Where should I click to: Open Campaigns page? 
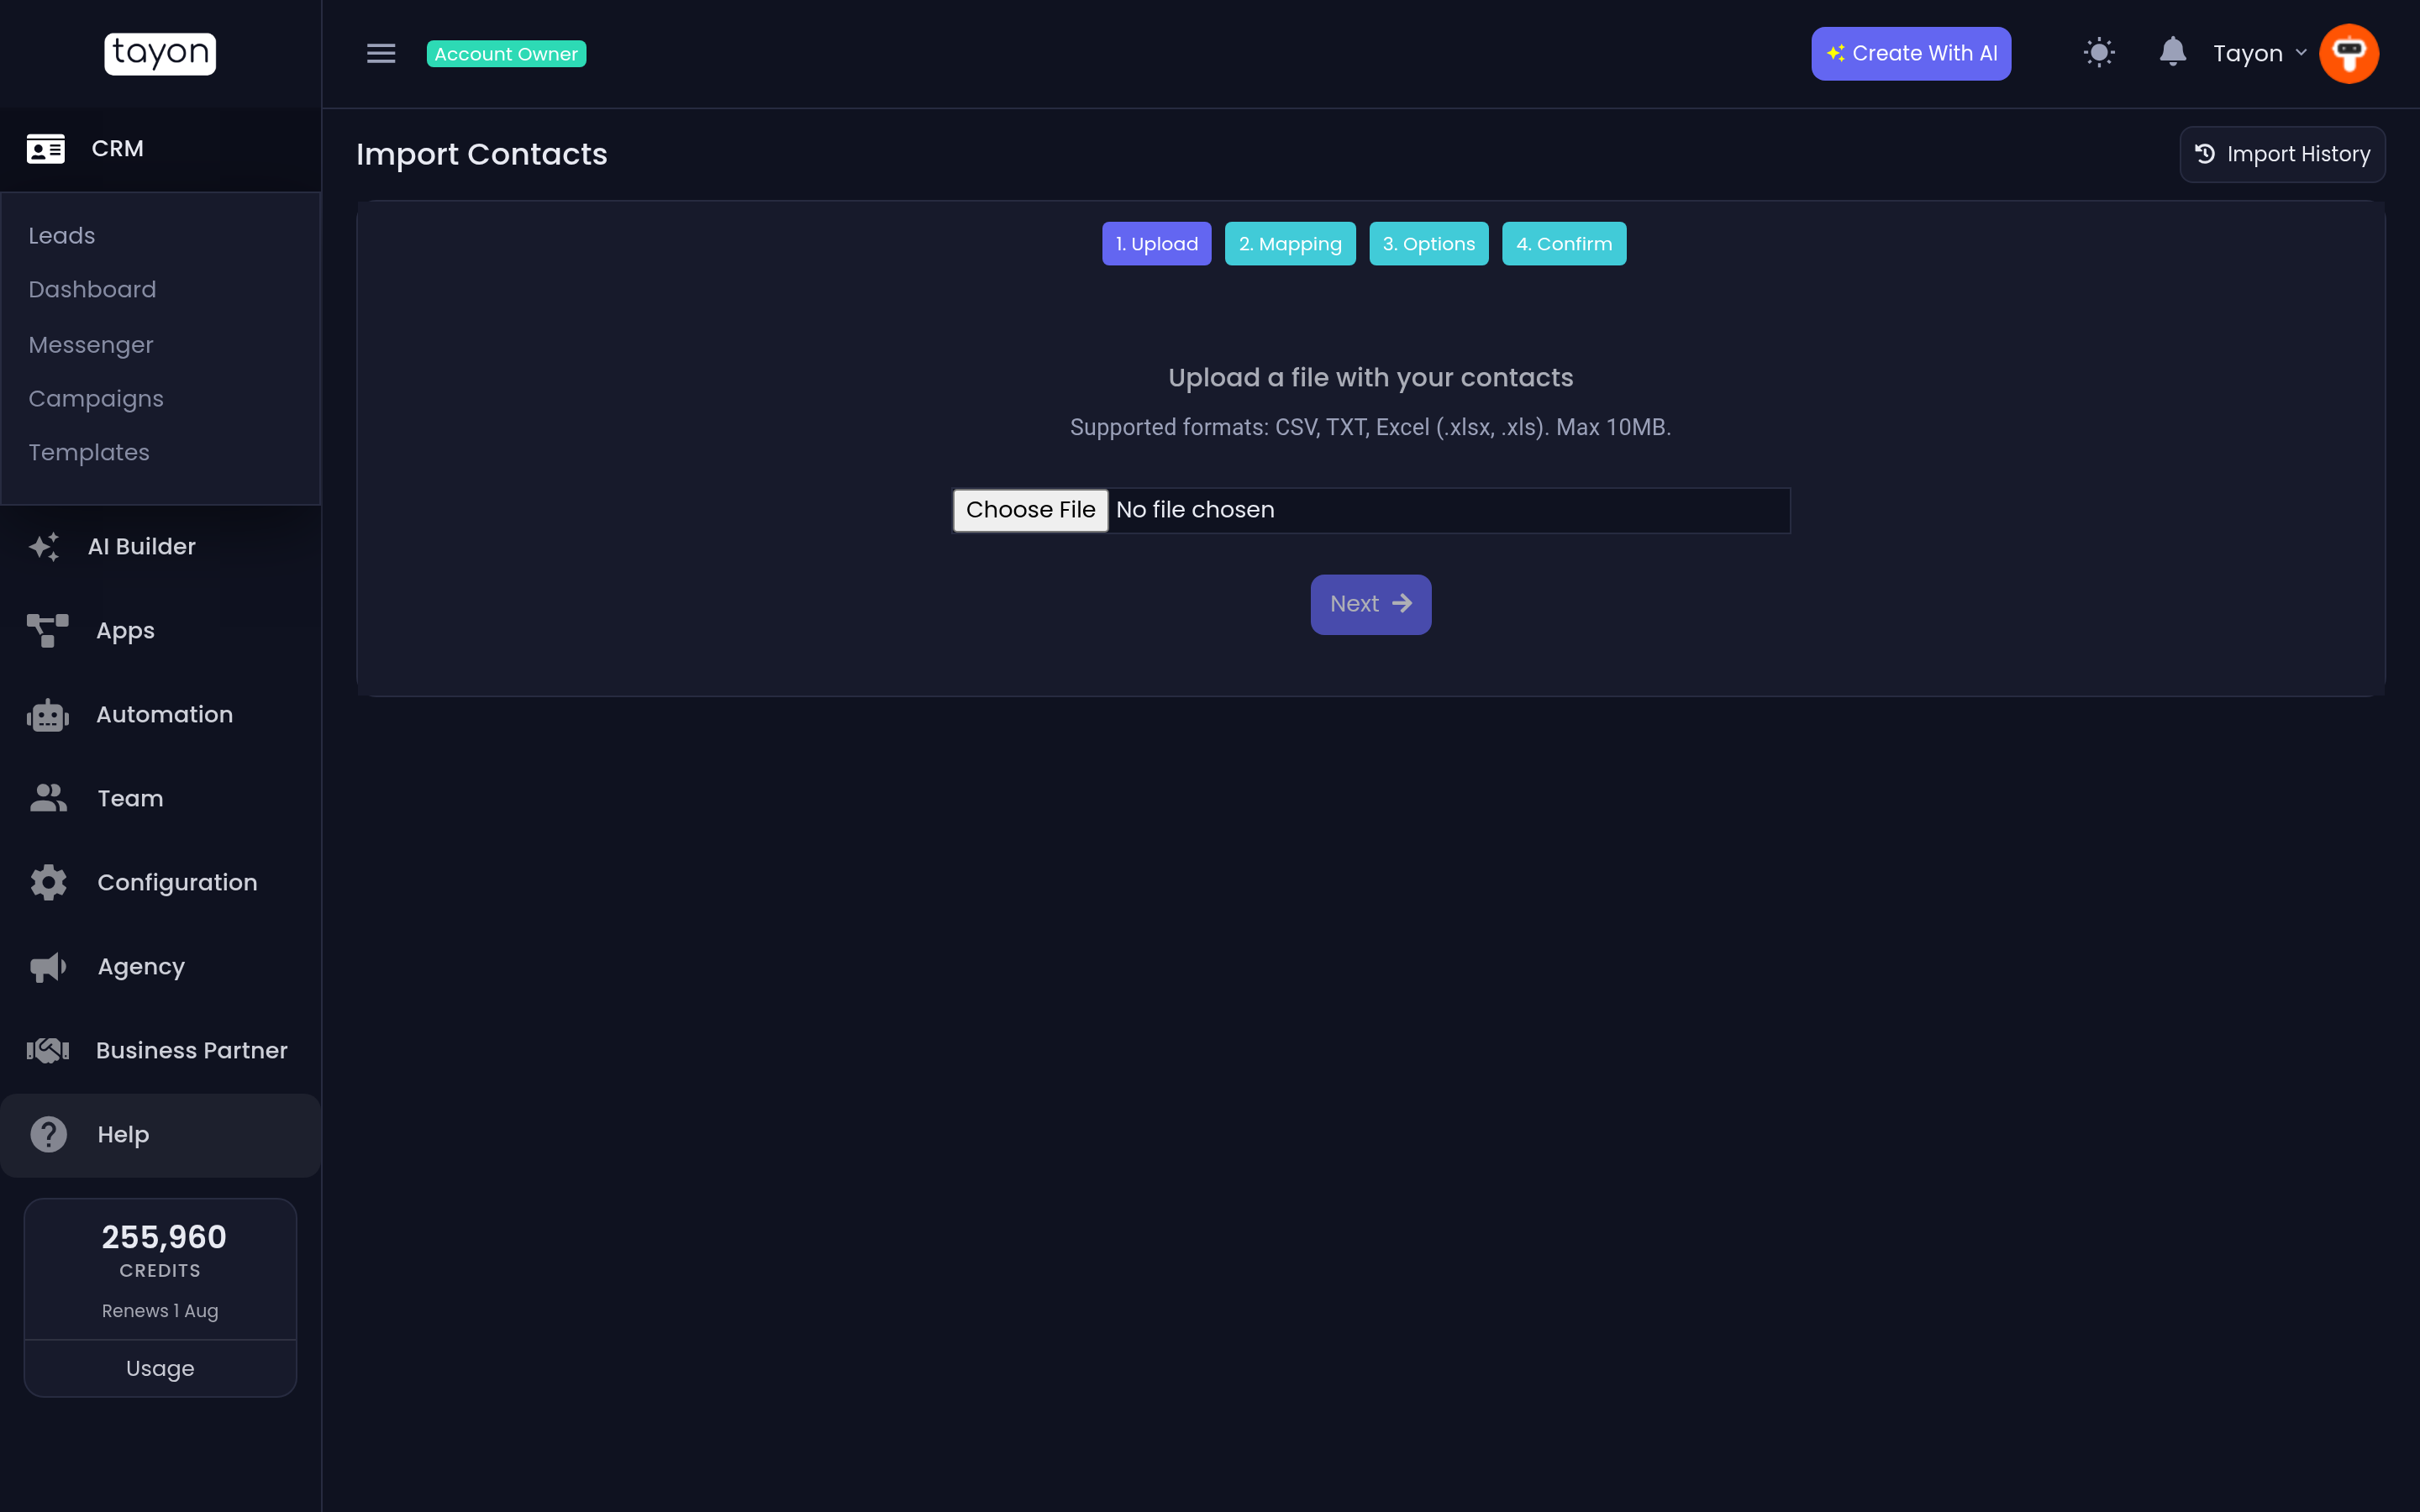[x=96, y=399]
